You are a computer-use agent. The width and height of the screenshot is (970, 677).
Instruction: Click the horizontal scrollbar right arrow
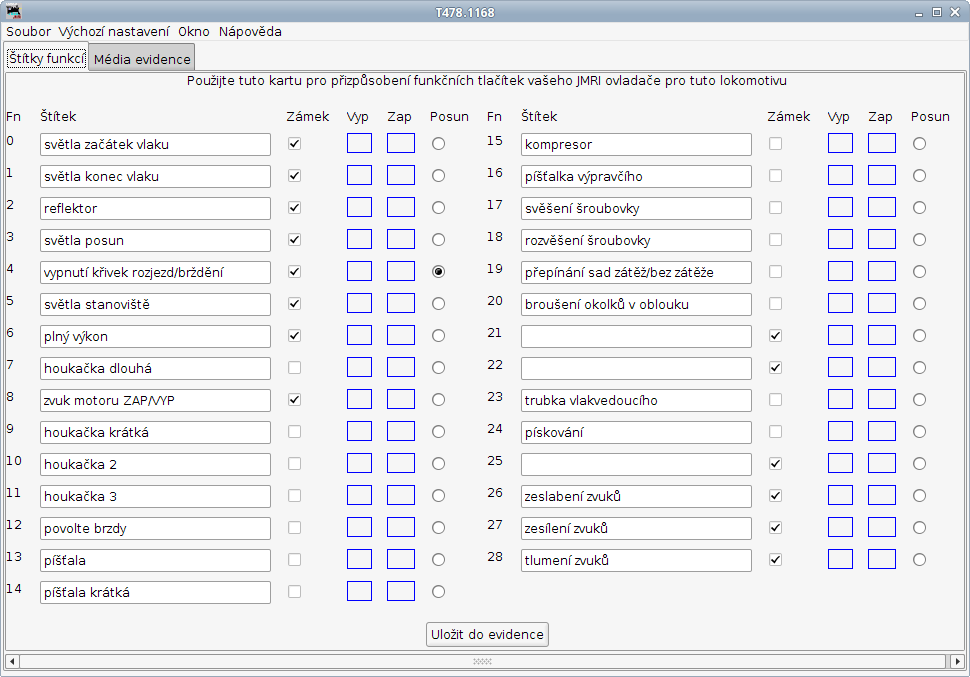[x=957, y=661]
